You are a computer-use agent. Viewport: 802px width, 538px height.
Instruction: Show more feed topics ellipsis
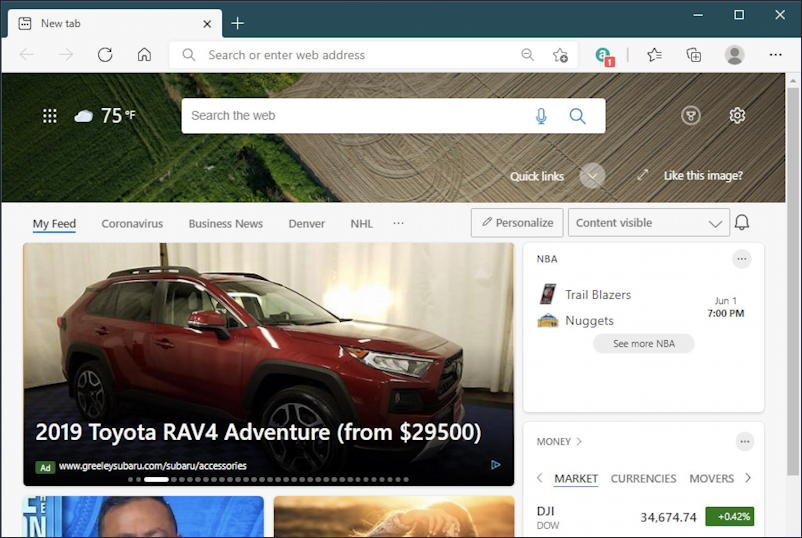pyautogui.click(x=398, y=223)
